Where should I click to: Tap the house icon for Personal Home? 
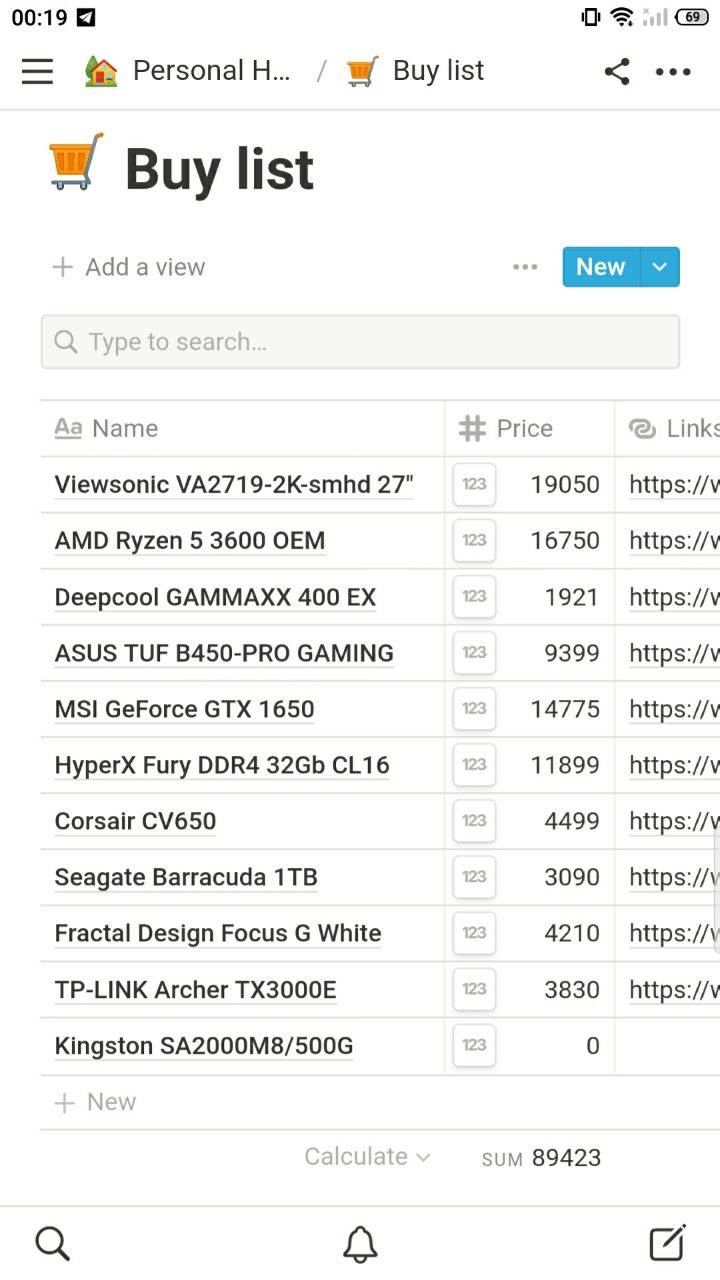101,71
